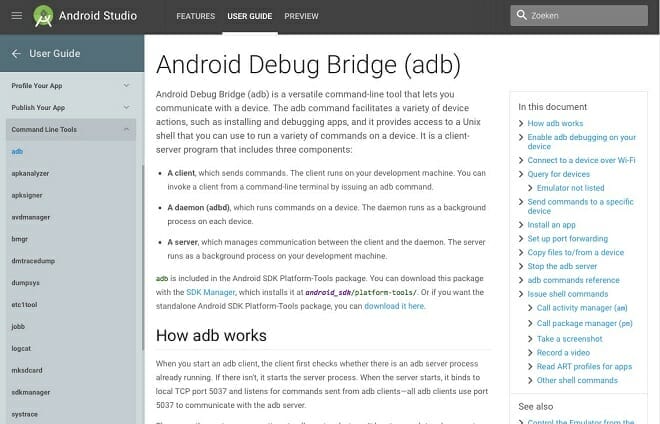660x424 pixels.
Task: Open Record a video link
Action: 563,353
